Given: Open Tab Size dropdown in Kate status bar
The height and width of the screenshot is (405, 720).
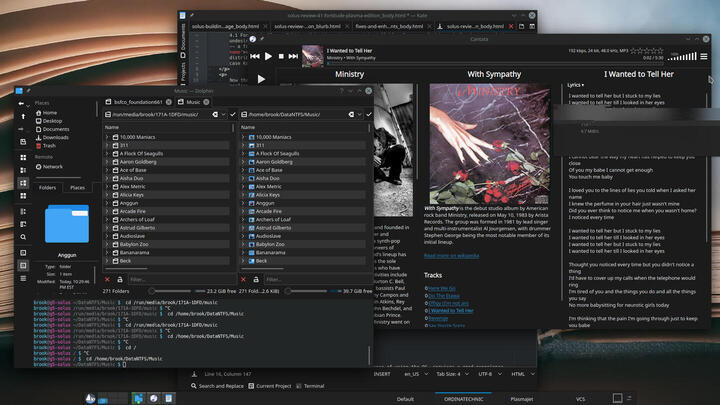Looking at the screenshot, I should click(x=453, y=374).
